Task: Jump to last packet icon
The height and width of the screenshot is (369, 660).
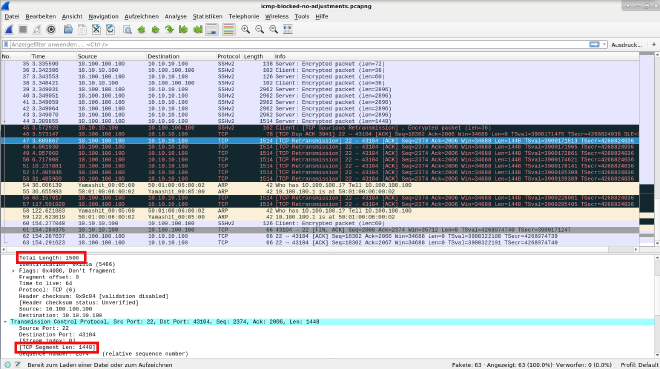Action: [x=197, y=29]
